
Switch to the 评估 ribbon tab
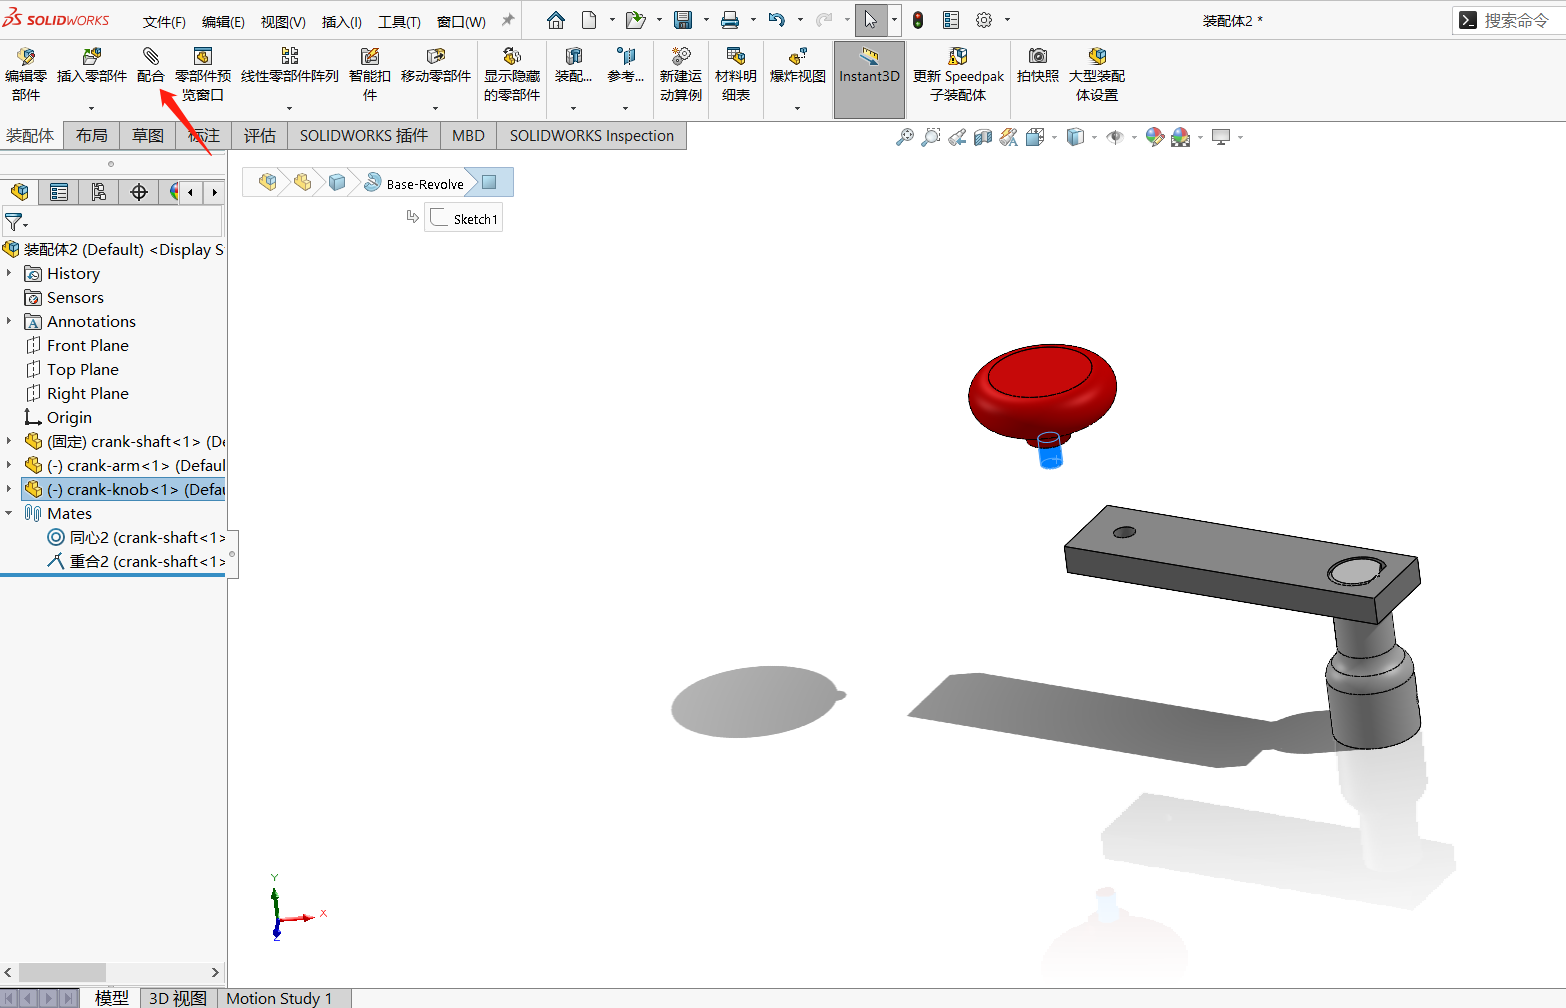259,135
